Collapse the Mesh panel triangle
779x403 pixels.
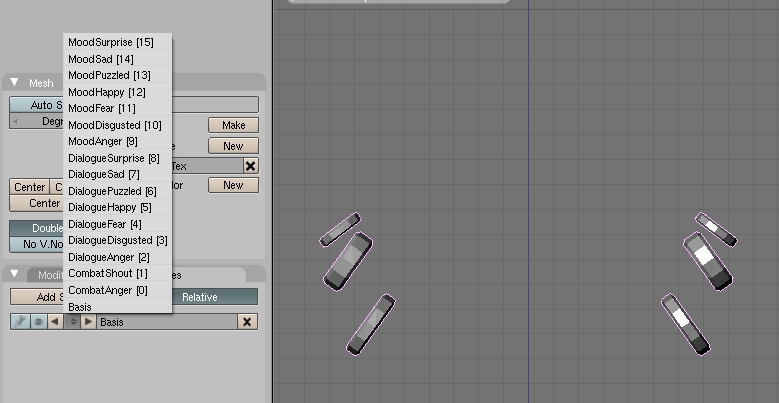point(15,83)
